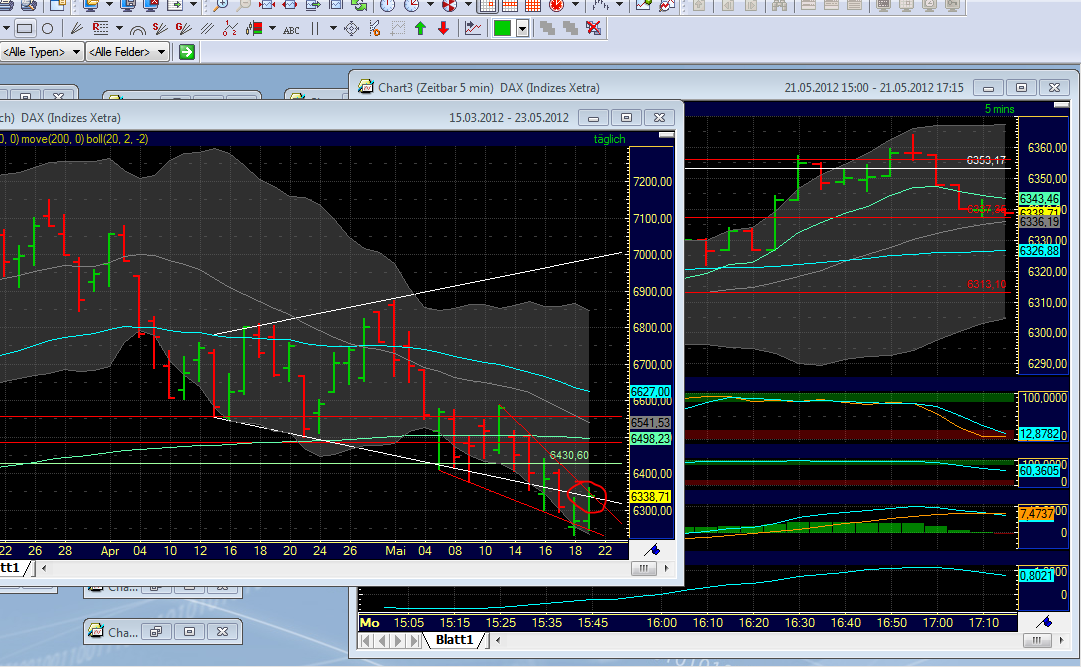This screenshot has width=1081, height=667.
Task: Switch to the Blatt1 tab in Chart3
Action: [455, 641]
